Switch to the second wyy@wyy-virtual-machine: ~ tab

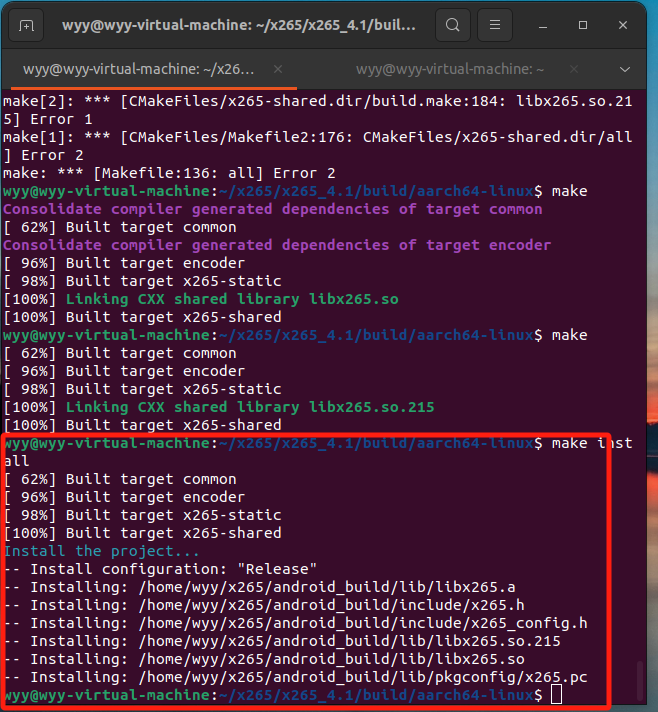[449, 70]
